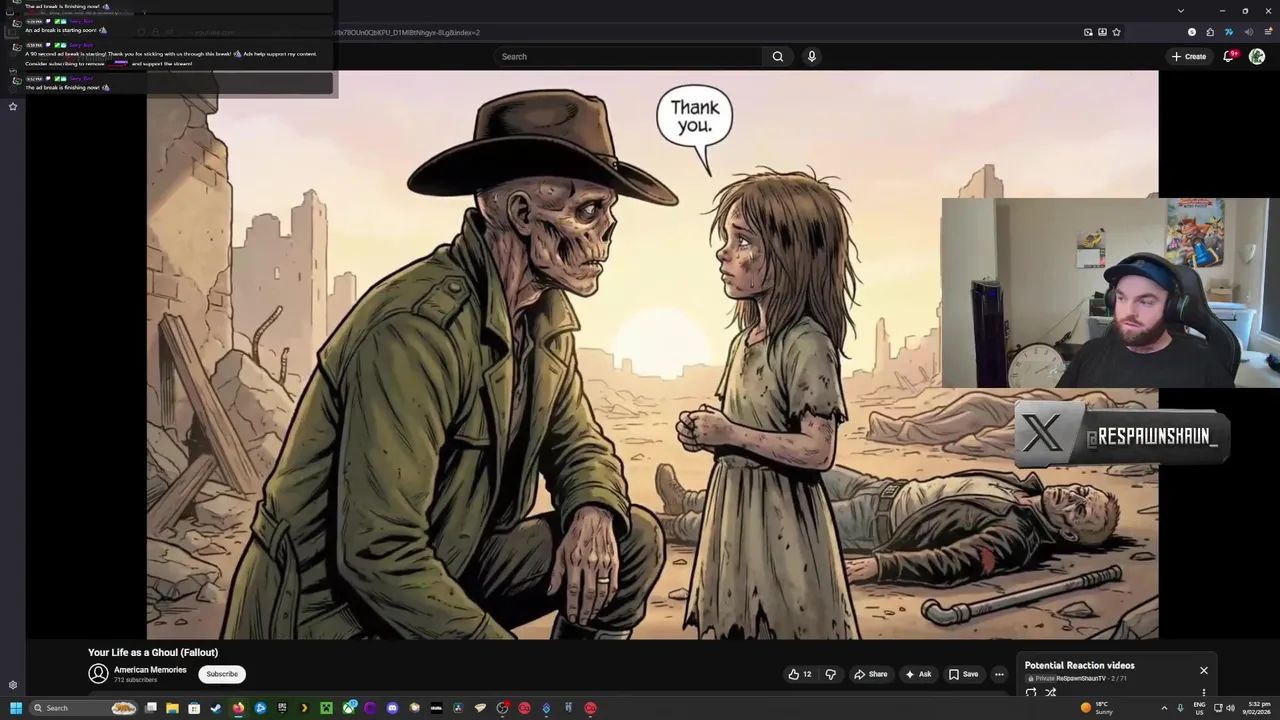Open the clock and date flyout
Viewport: 1280px width, 720px height.
coord(1258,708)
